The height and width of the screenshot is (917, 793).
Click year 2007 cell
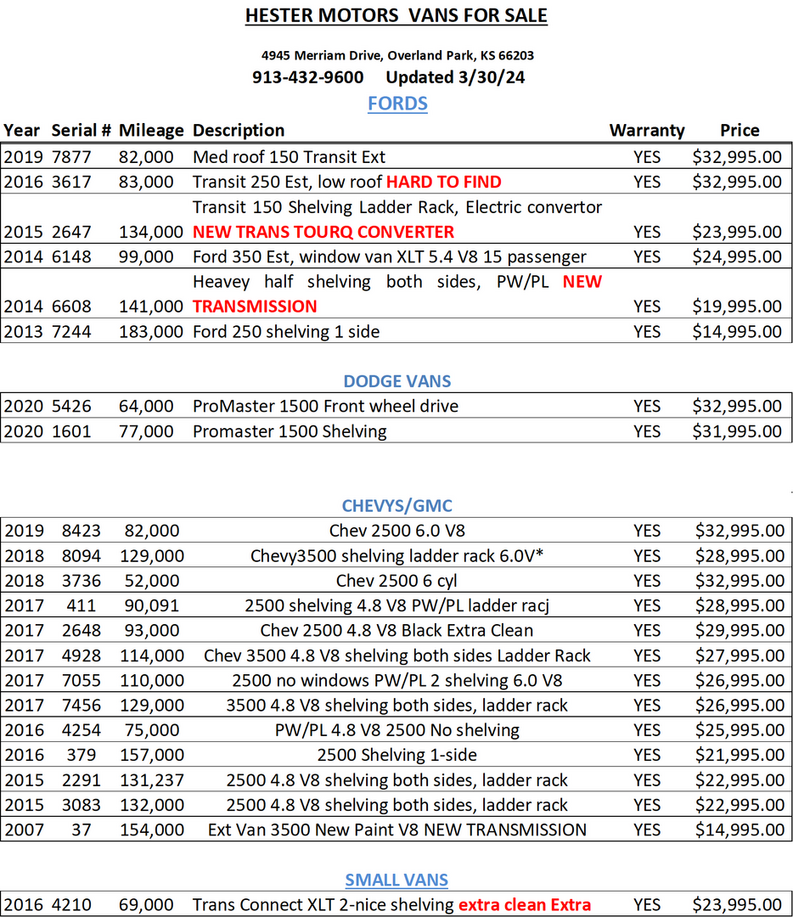pos(24,830)
